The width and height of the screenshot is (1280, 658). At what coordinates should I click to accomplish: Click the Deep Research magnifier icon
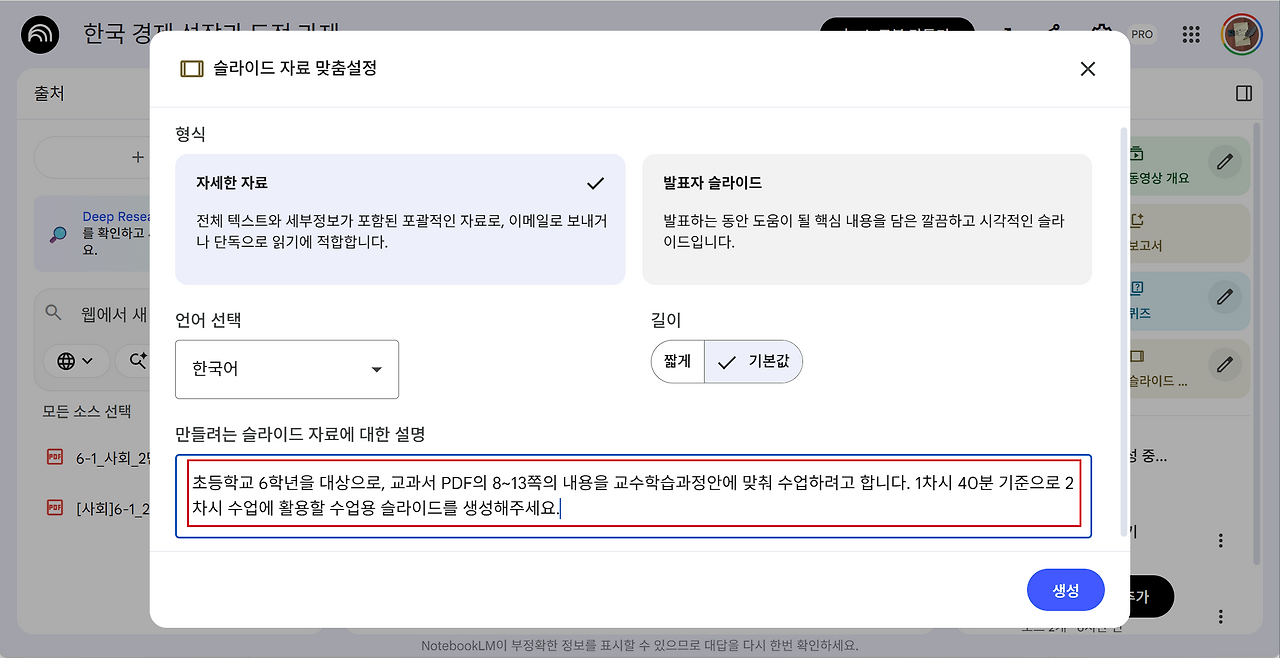click(59, 235)
